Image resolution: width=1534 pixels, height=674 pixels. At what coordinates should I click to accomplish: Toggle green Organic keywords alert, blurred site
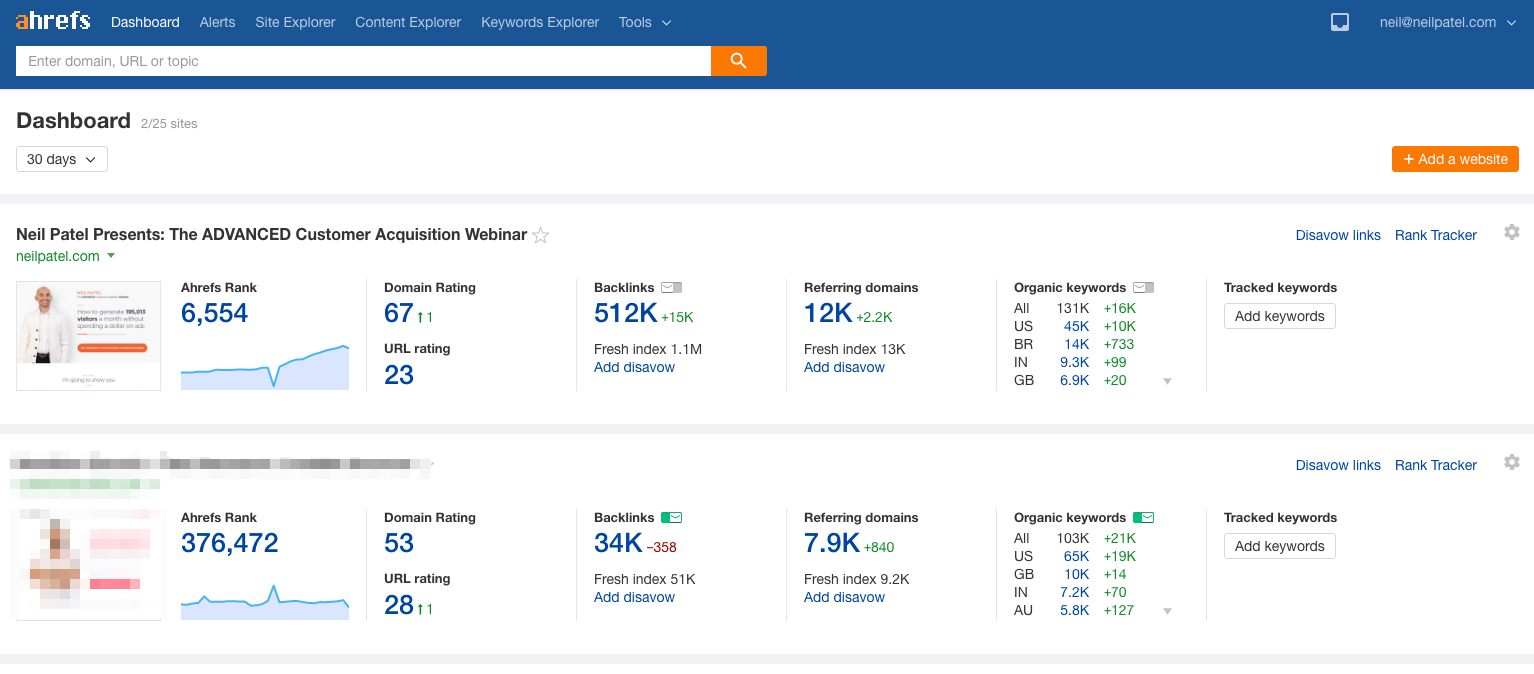[1144, 518]
